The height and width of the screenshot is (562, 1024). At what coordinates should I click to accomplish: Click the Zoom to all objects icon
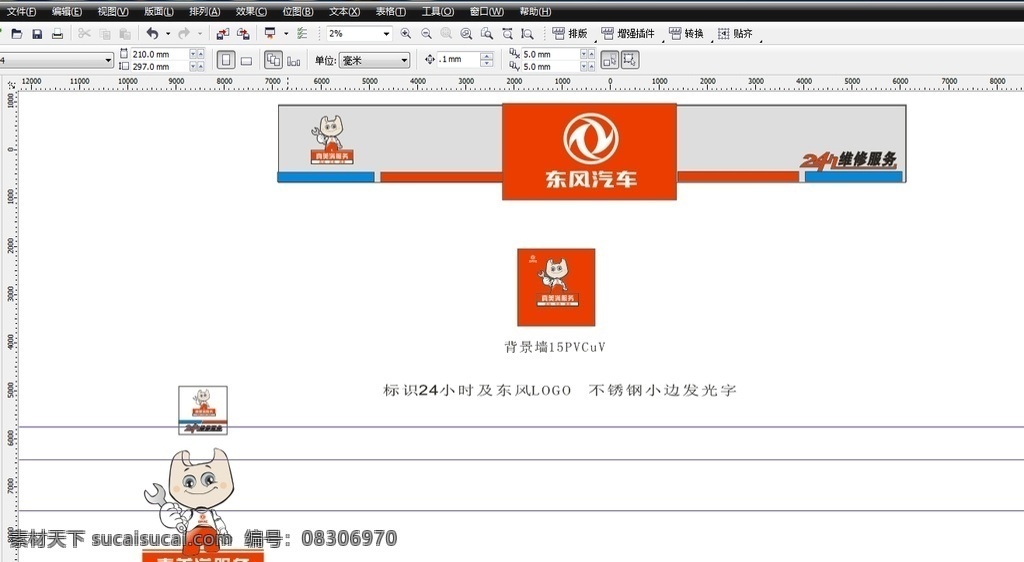[x=466, y=34]
